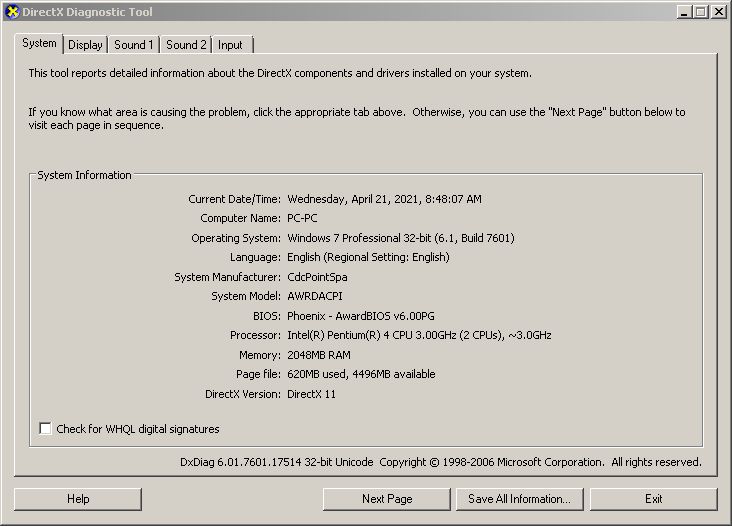Open the Sound 2 tab
732x526 pixels.
click(x=186, y=45)
